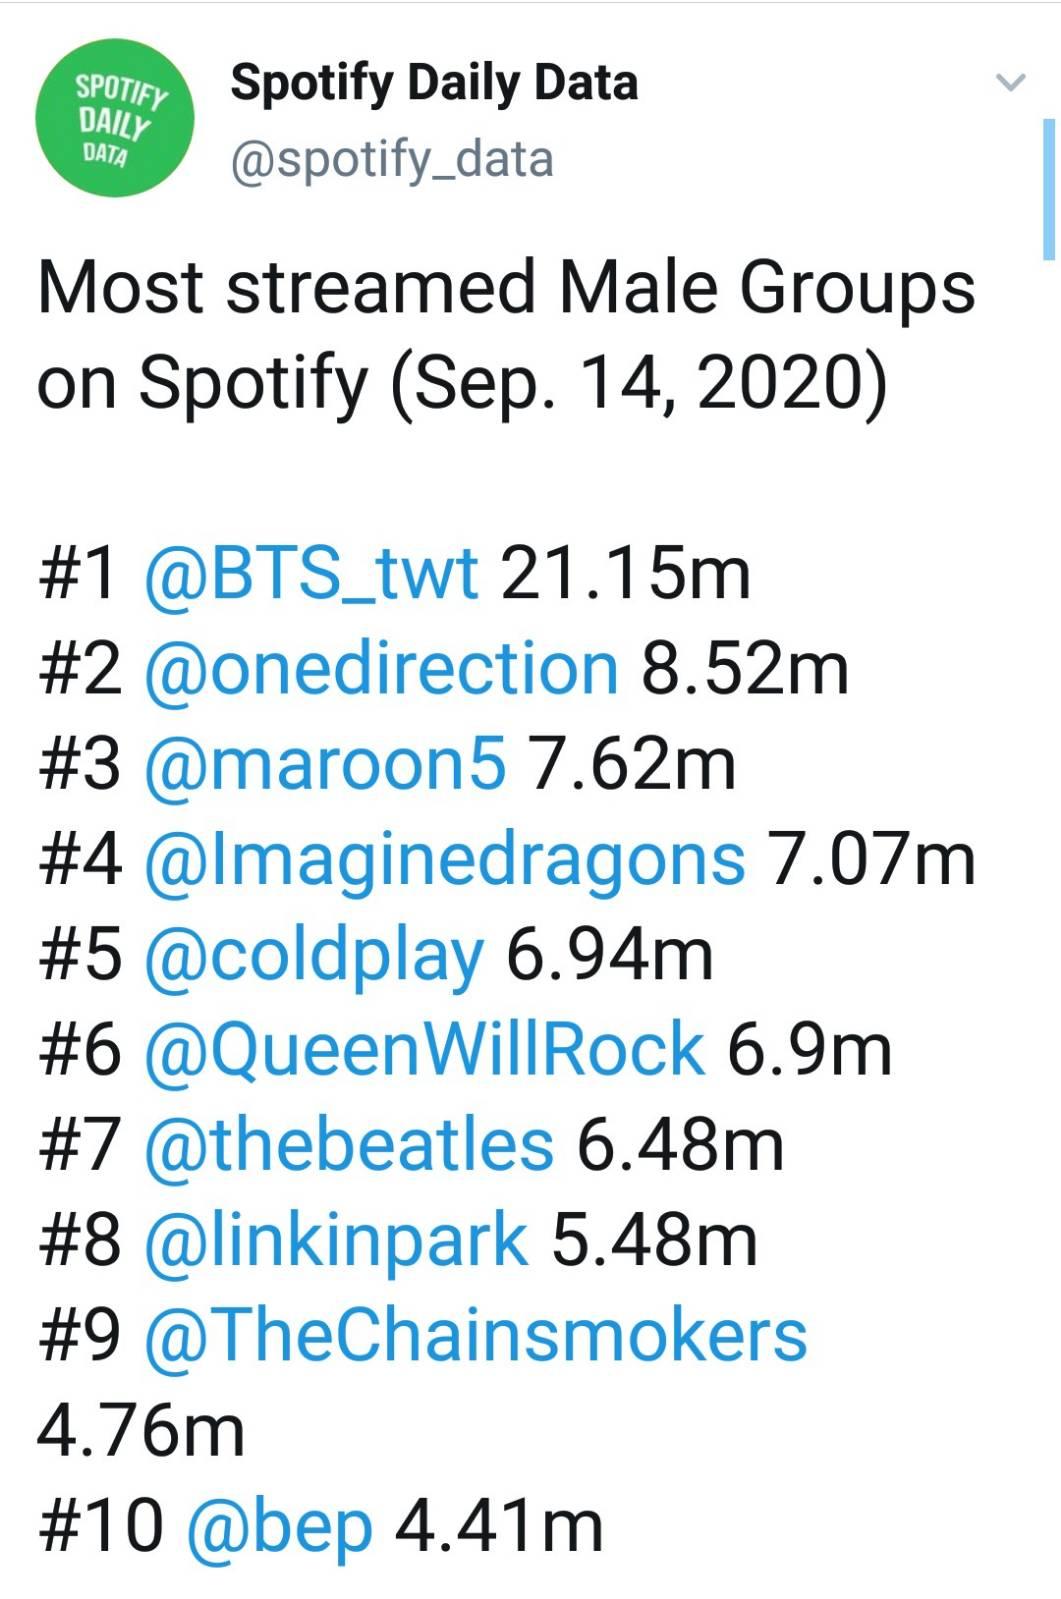Image resolution: width=1061 pixels, height=1599 pixels.
Task: Open the Spotify Daily Data display name
Action: pyautogui.click(x=434, y=83)
